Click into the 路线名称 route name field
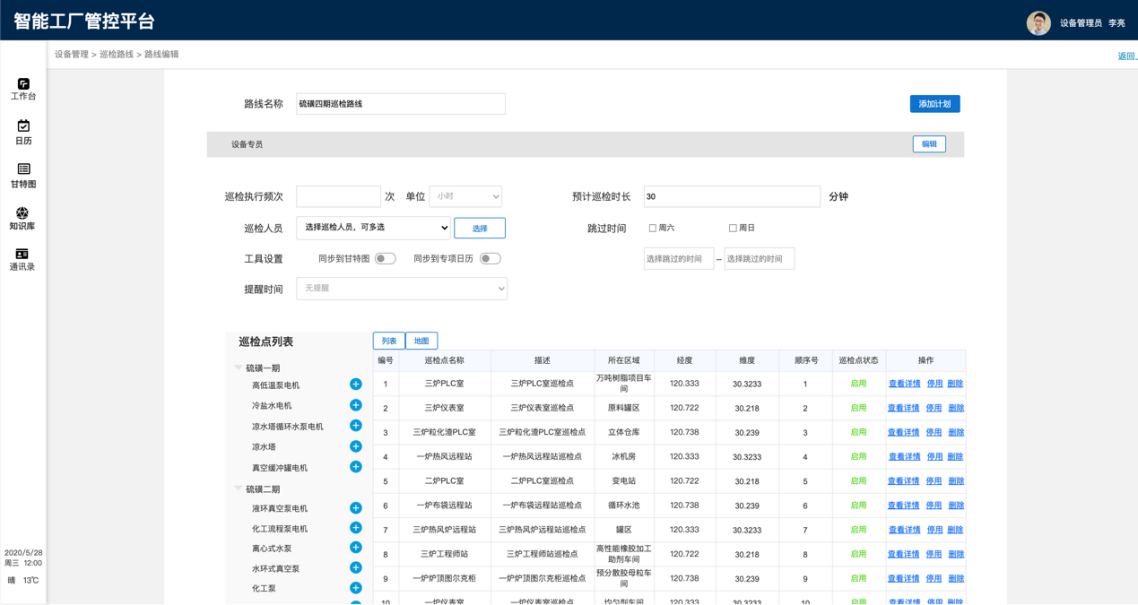This screenshot has width=1138, height=605. [400, 104]
